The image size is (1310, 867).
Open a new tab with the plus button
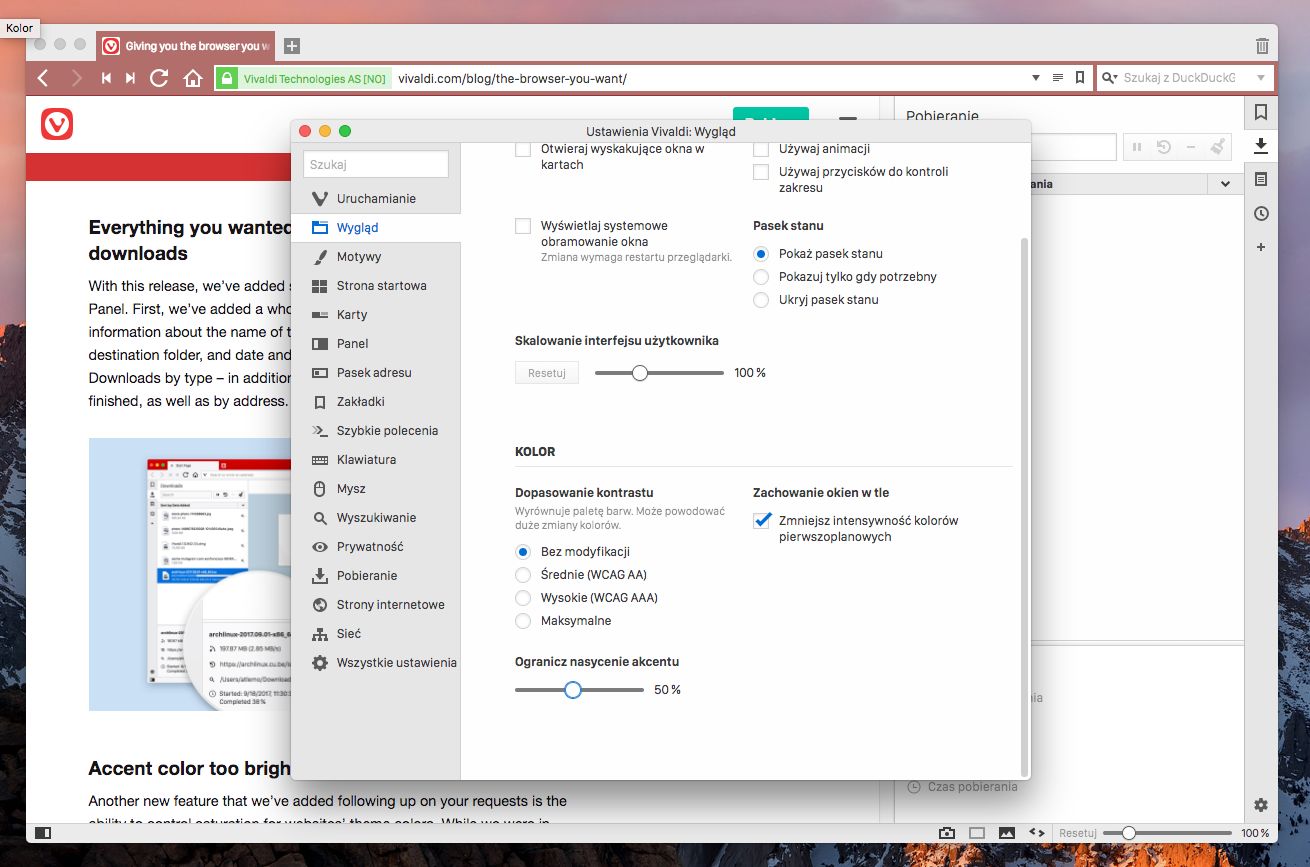pyautogui.click(x=292, y=46)
